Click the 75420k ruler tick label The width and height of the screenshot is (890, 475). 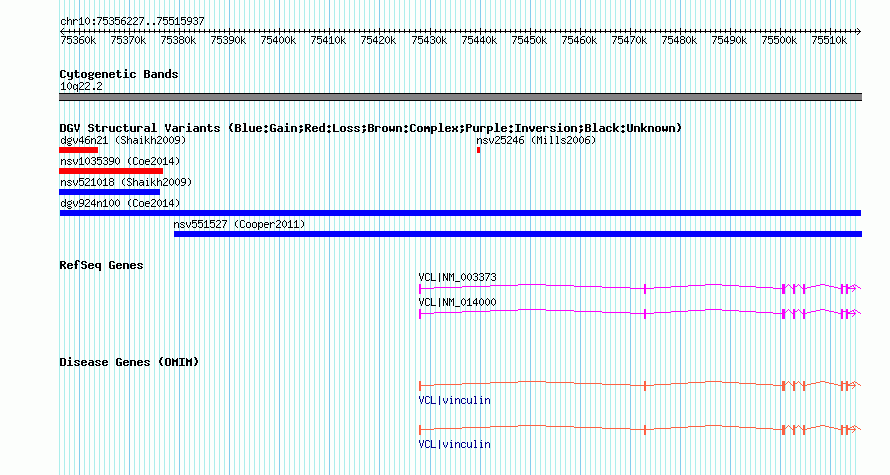tap(378, 40)
